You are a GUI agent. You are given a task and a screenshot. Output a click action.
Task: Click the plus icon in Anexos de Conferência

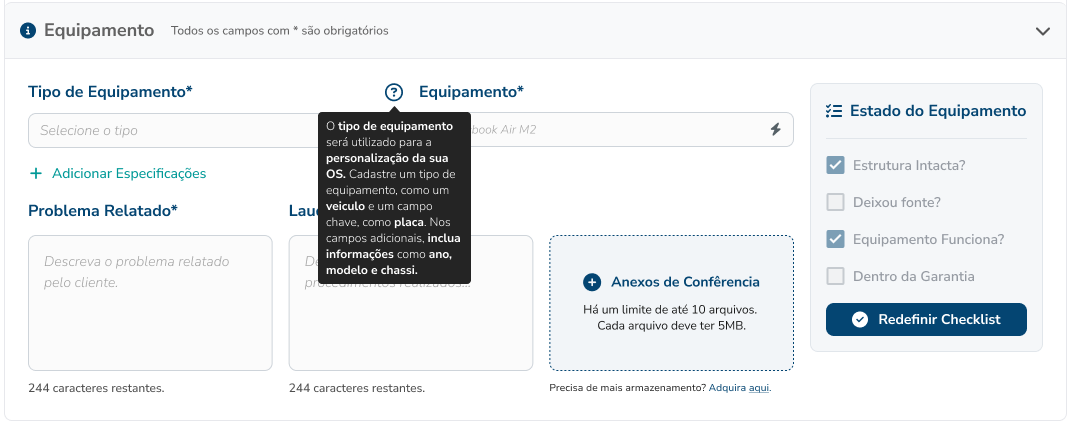coord(592,282)
